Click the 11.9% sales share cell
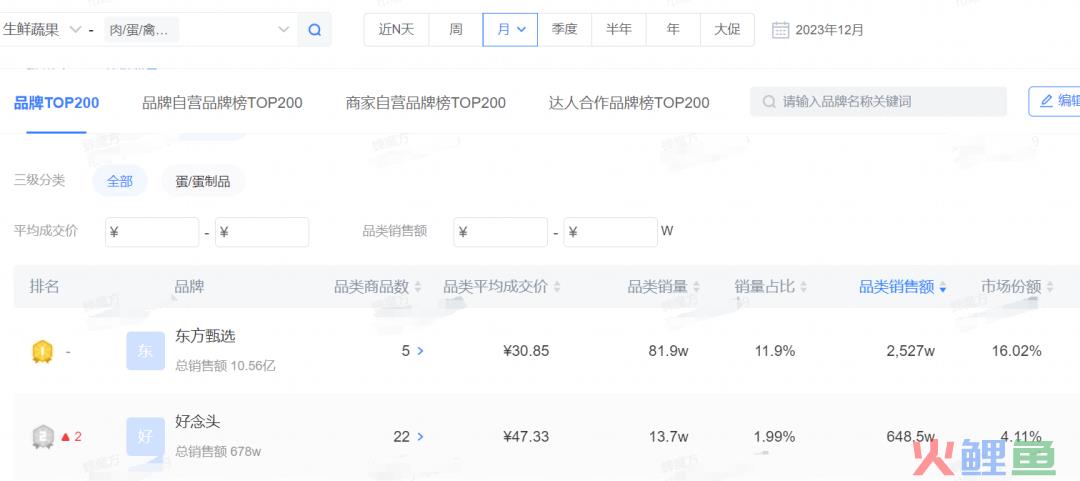The height and width of the screenshot is (481, 1080). point(775,351)
